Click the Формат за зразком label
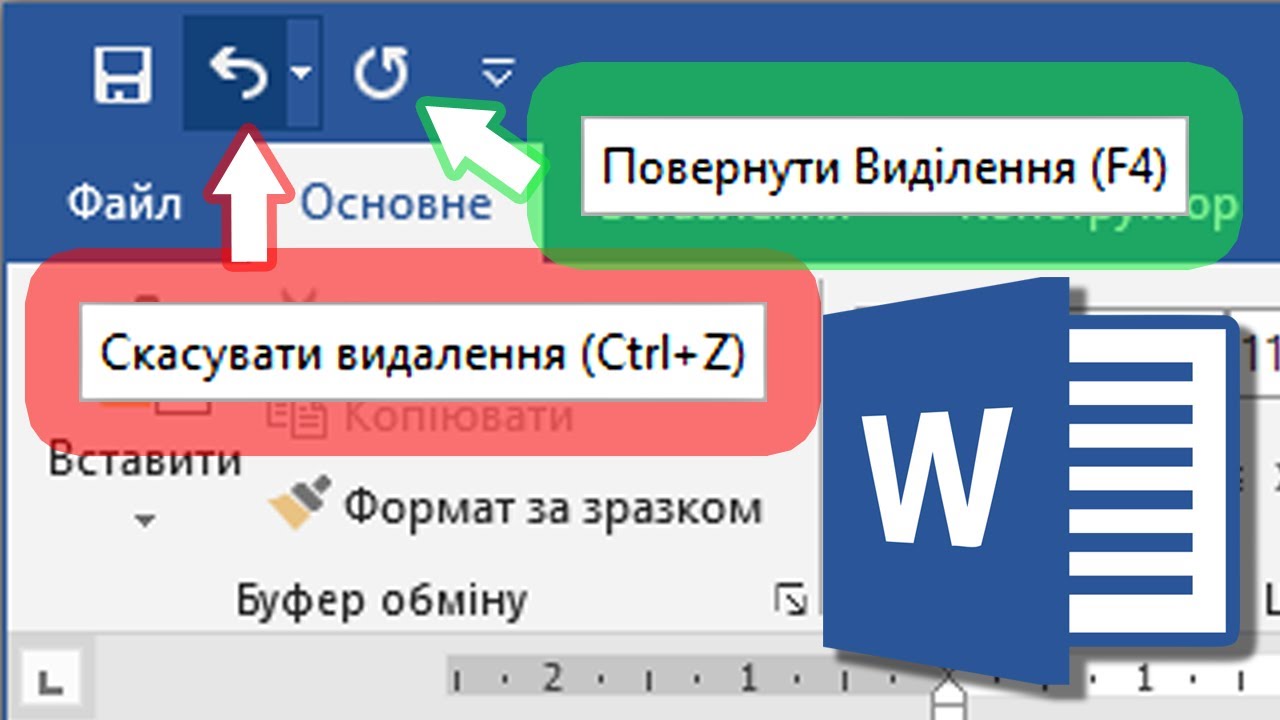Image resolution: width=1280 pixels, height=720 pixels. 553,508
